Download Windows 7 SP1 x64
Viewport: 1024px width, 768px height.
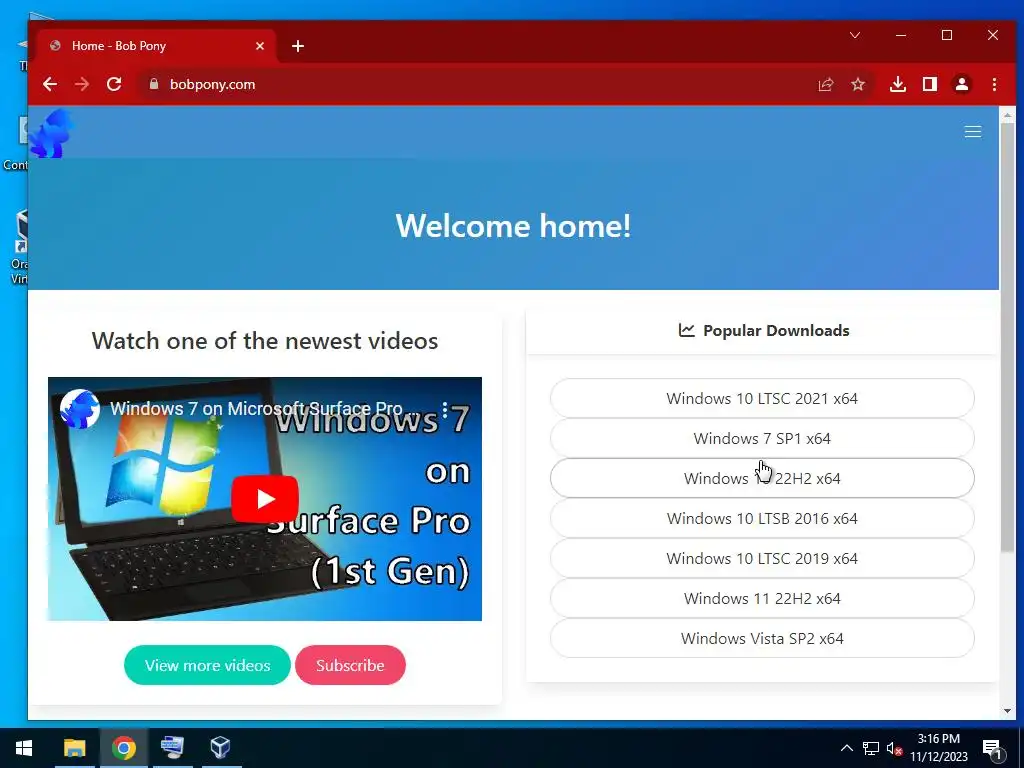[762, 438]
